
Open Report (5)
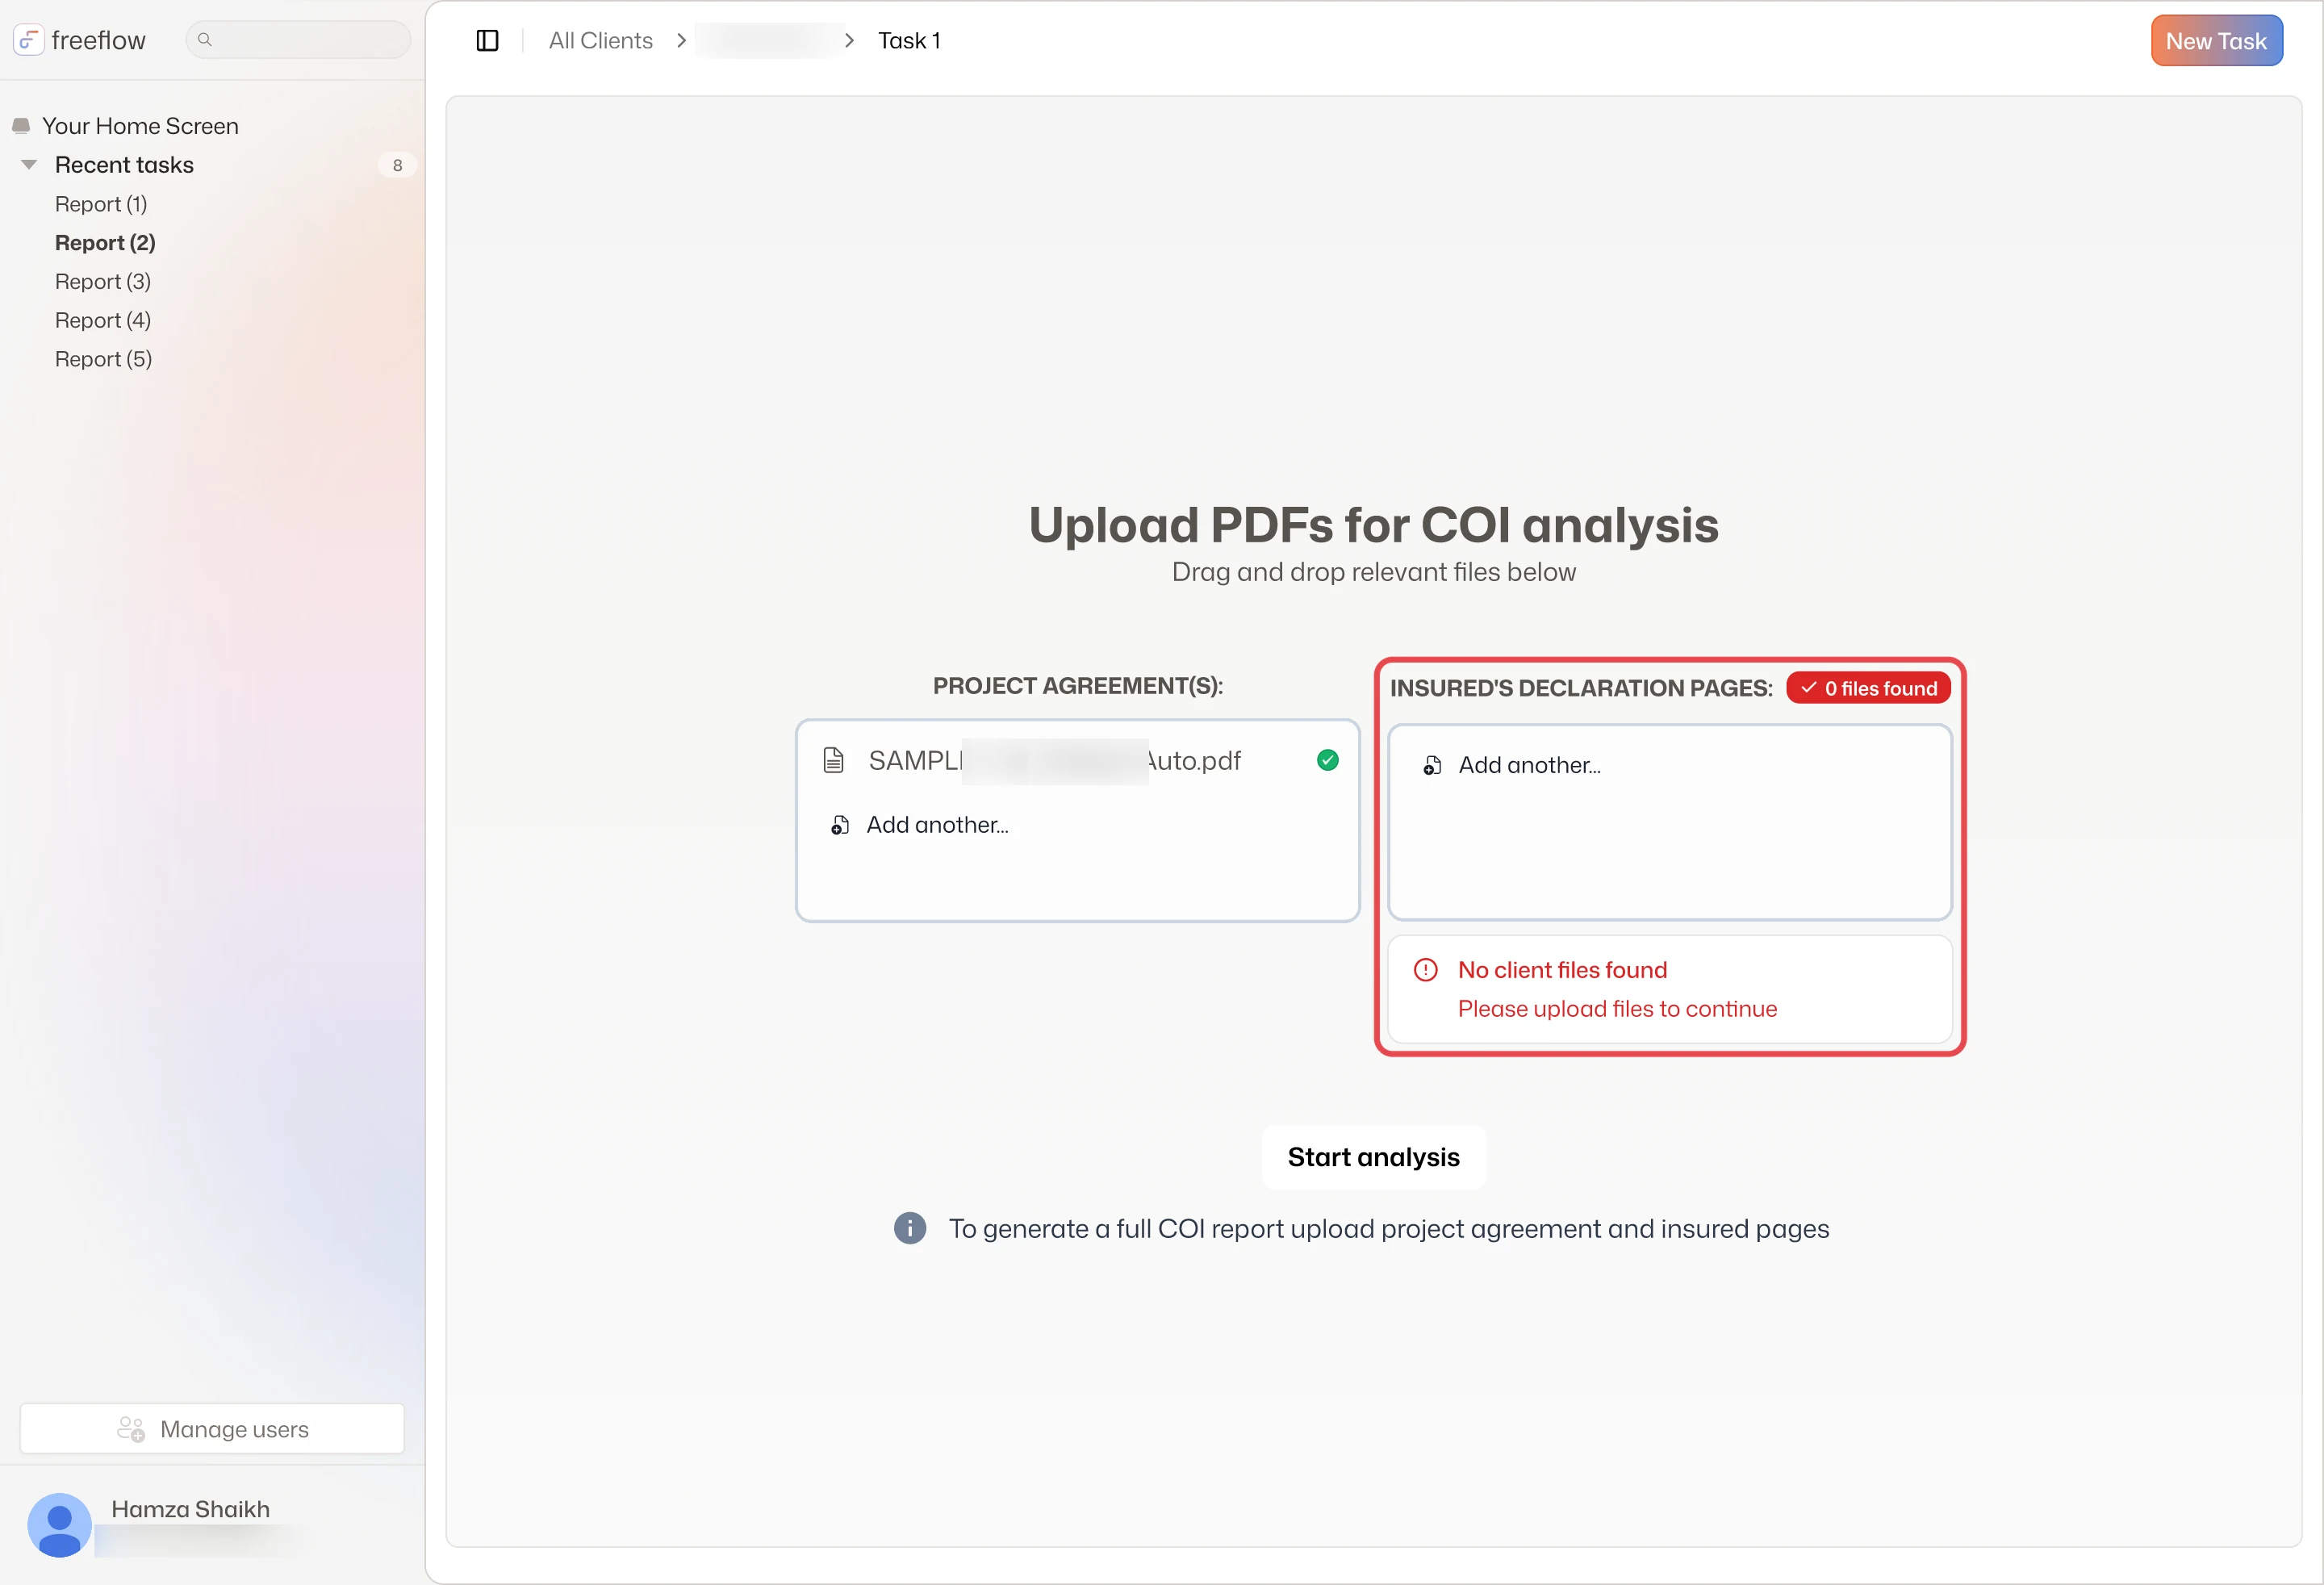tap(103, 359)
